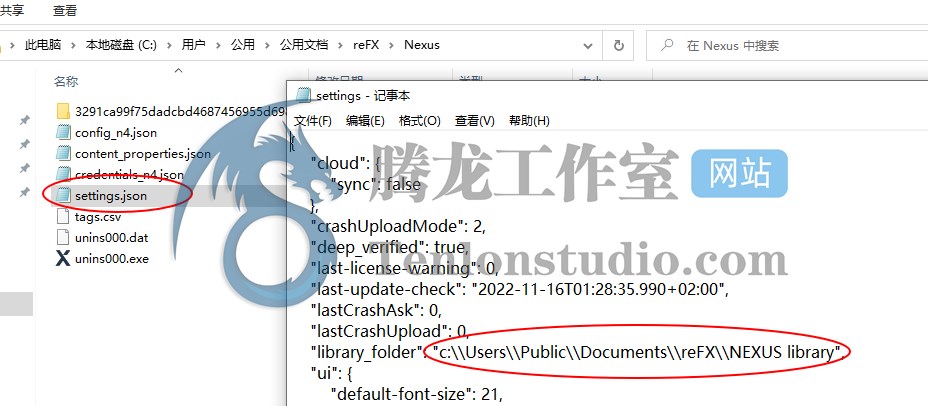The image size is (928, 406).
Task: Select the settings.json file
Action: click(x=111, y=196)
